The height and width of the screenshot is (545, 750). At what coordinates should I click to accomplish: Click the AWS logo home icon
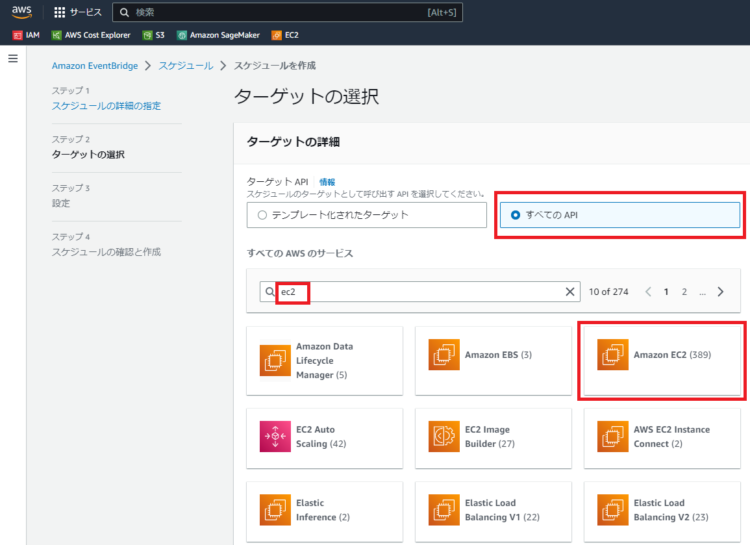click(x=22, y=12)
